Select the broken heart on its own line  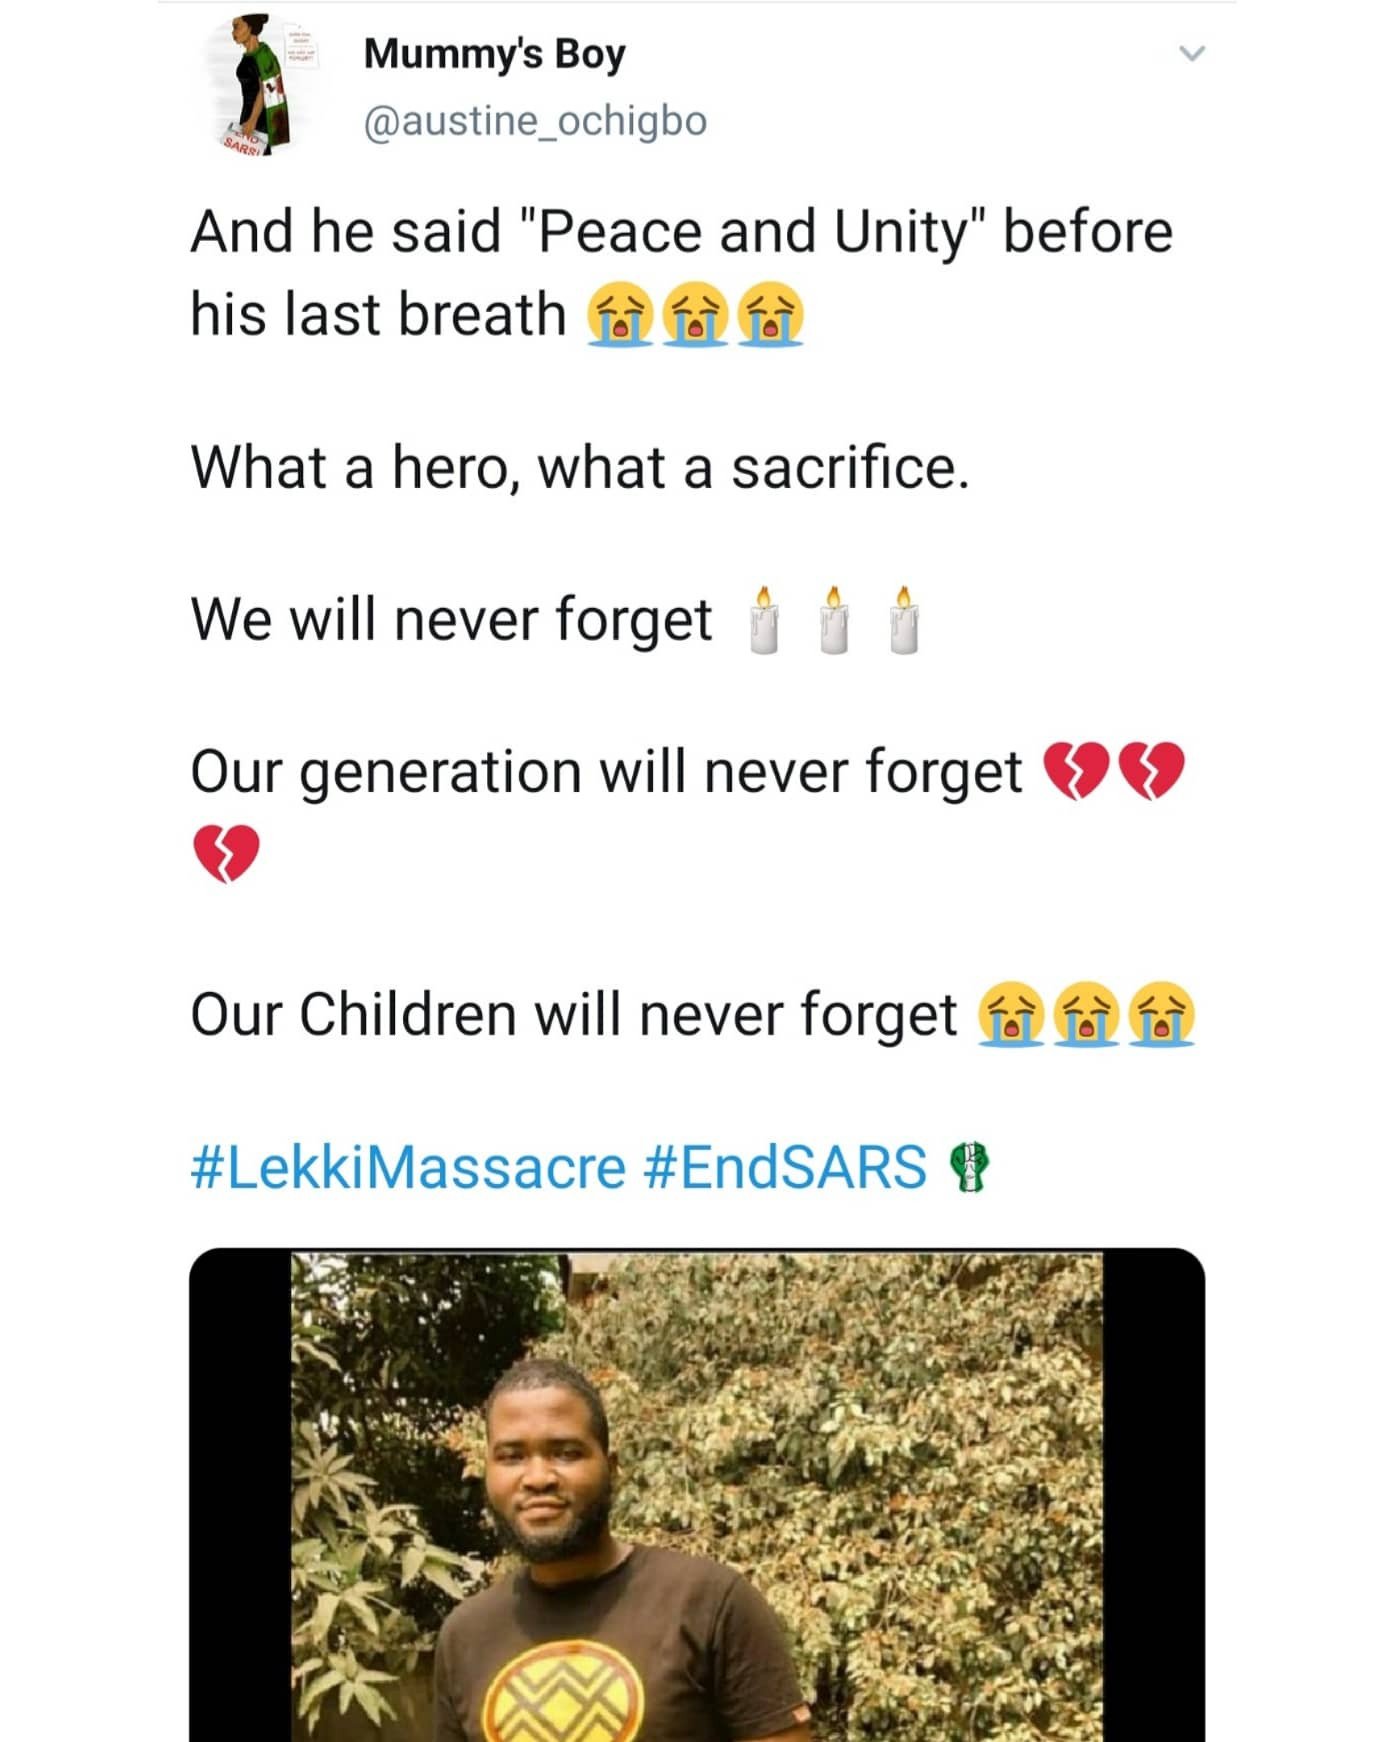[x=225, y=853]
